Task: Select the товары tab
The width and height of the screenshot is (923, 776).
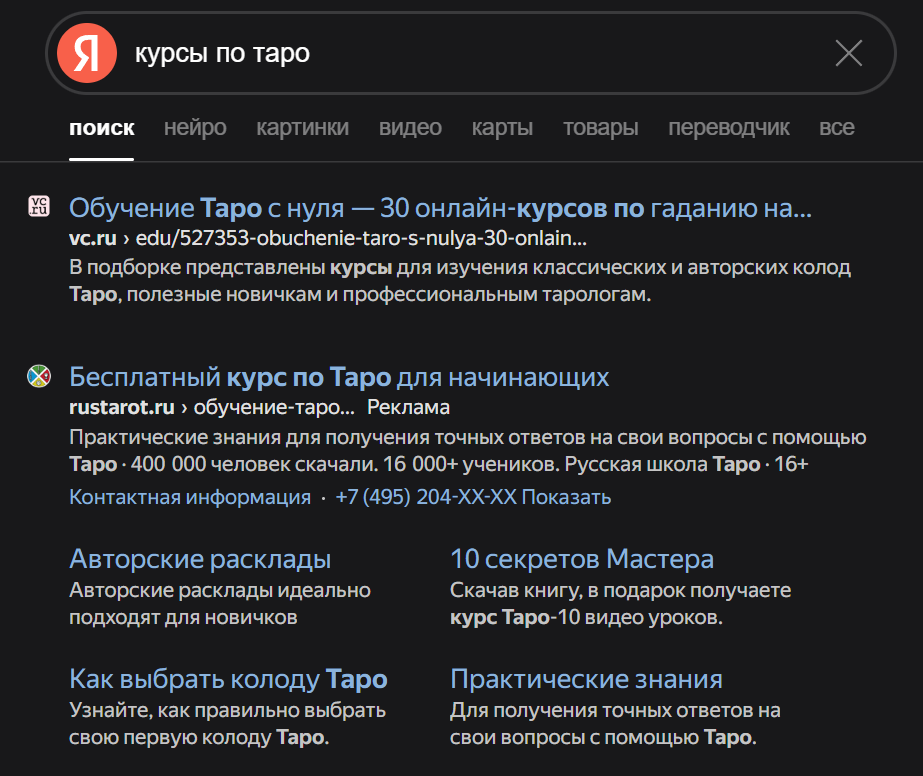Action: pyautogui.click(x=600, y=127)
